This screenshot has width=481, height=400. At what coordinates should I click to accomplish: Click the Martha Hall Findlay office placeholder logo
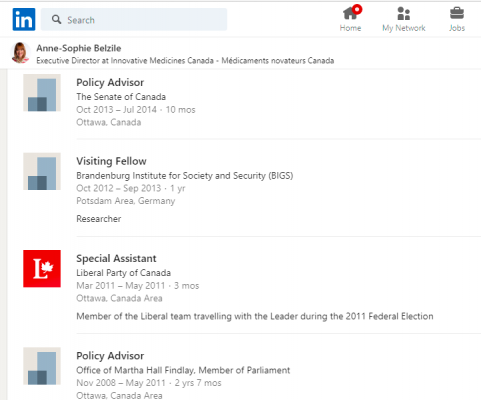click(42, 366)
